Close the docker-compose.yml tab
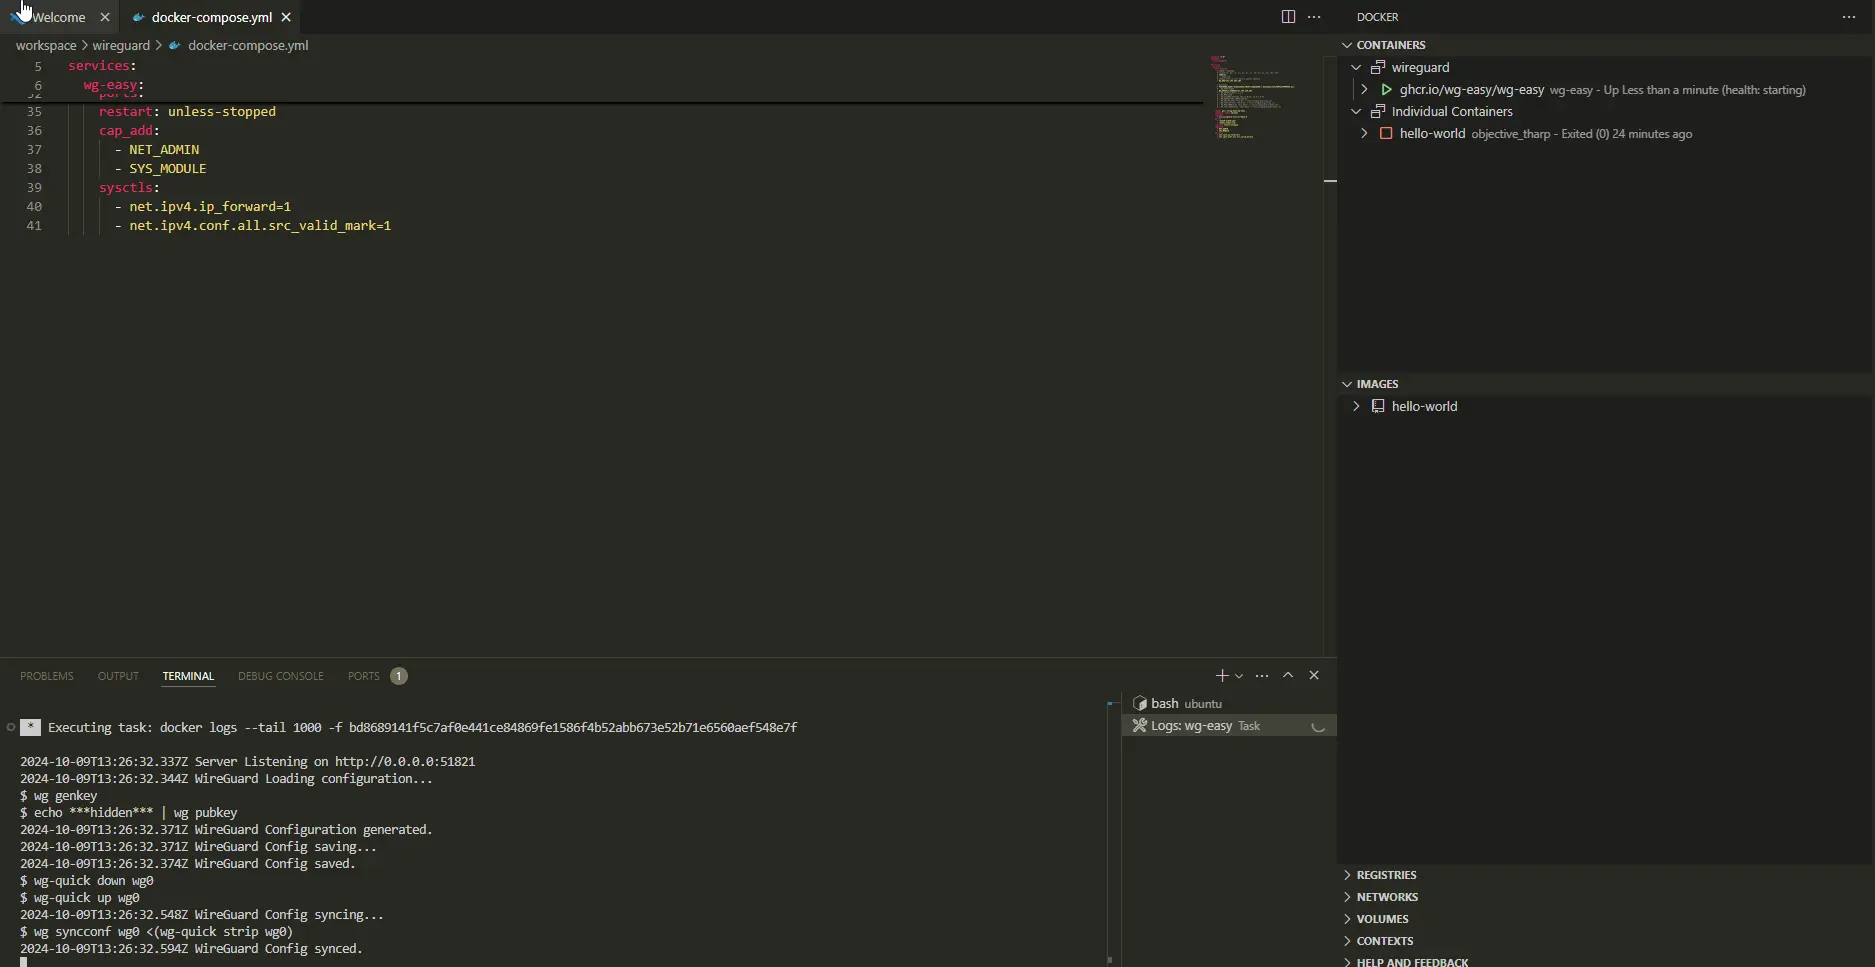 (286, 17)
